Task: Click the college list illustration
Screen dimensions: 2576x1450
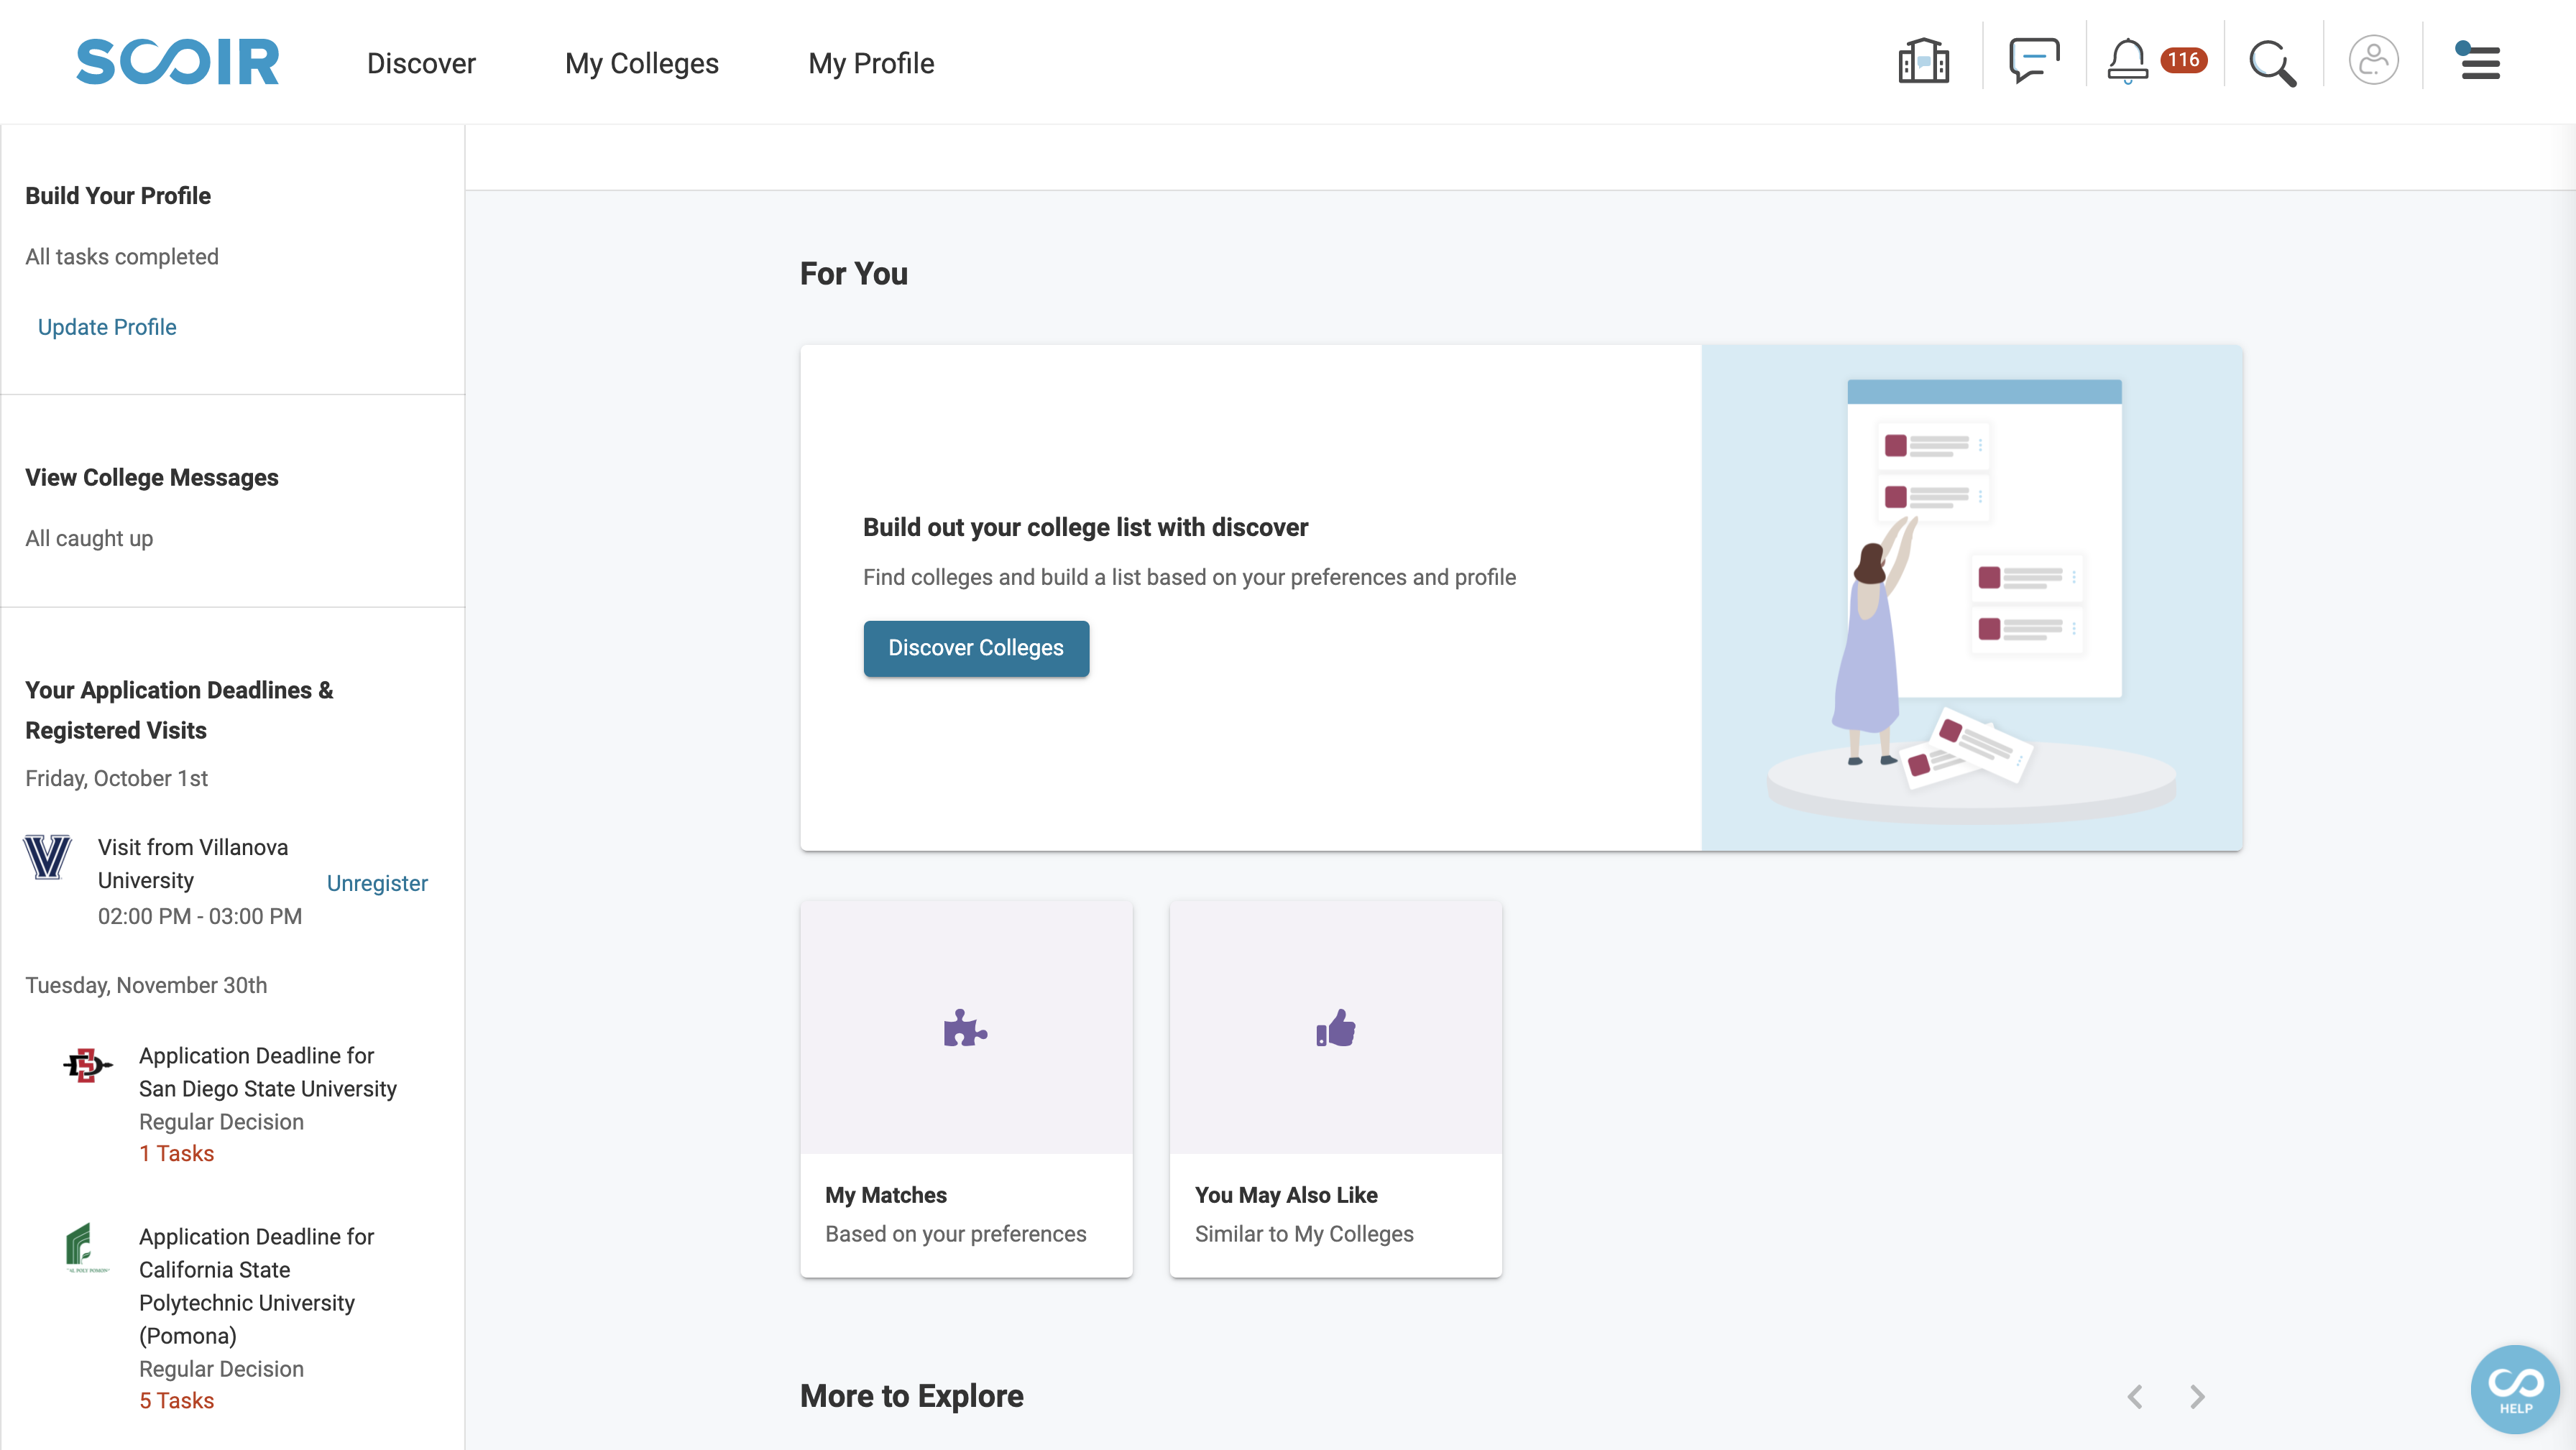Action: [1972, 598]
